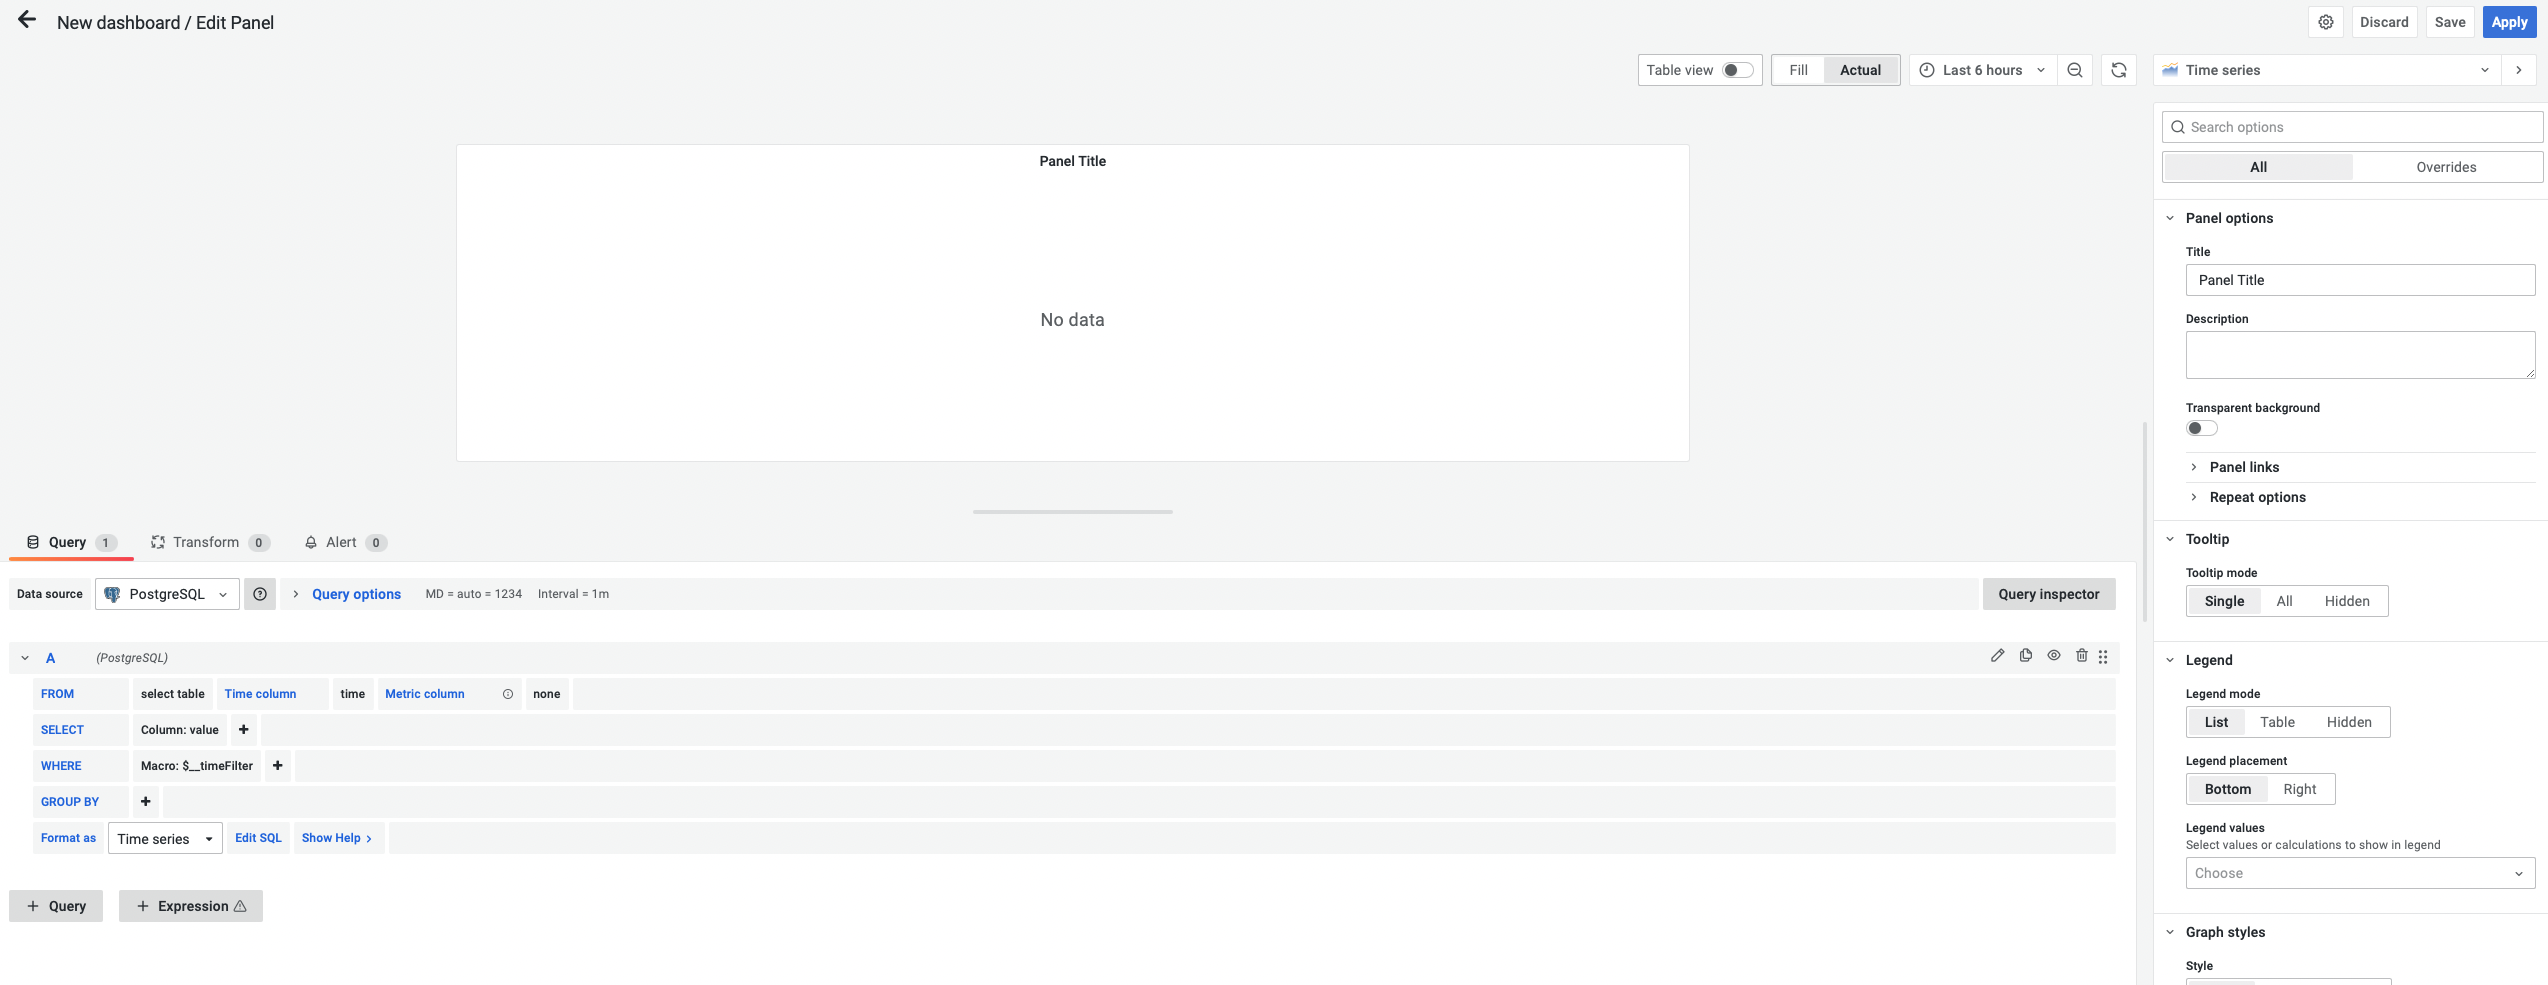2548x985 pixels.
Task: Hide query A using the eye icon
Action: coord(2054,656)
